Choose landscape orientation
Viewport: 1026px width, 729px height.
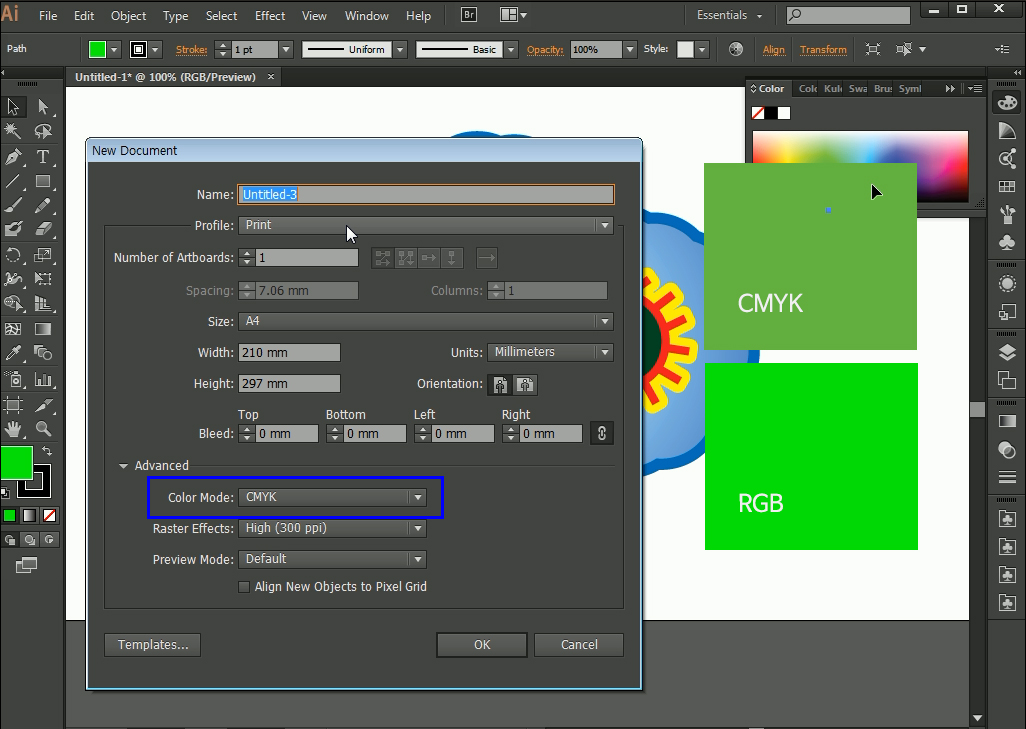(x=525, y=385)
